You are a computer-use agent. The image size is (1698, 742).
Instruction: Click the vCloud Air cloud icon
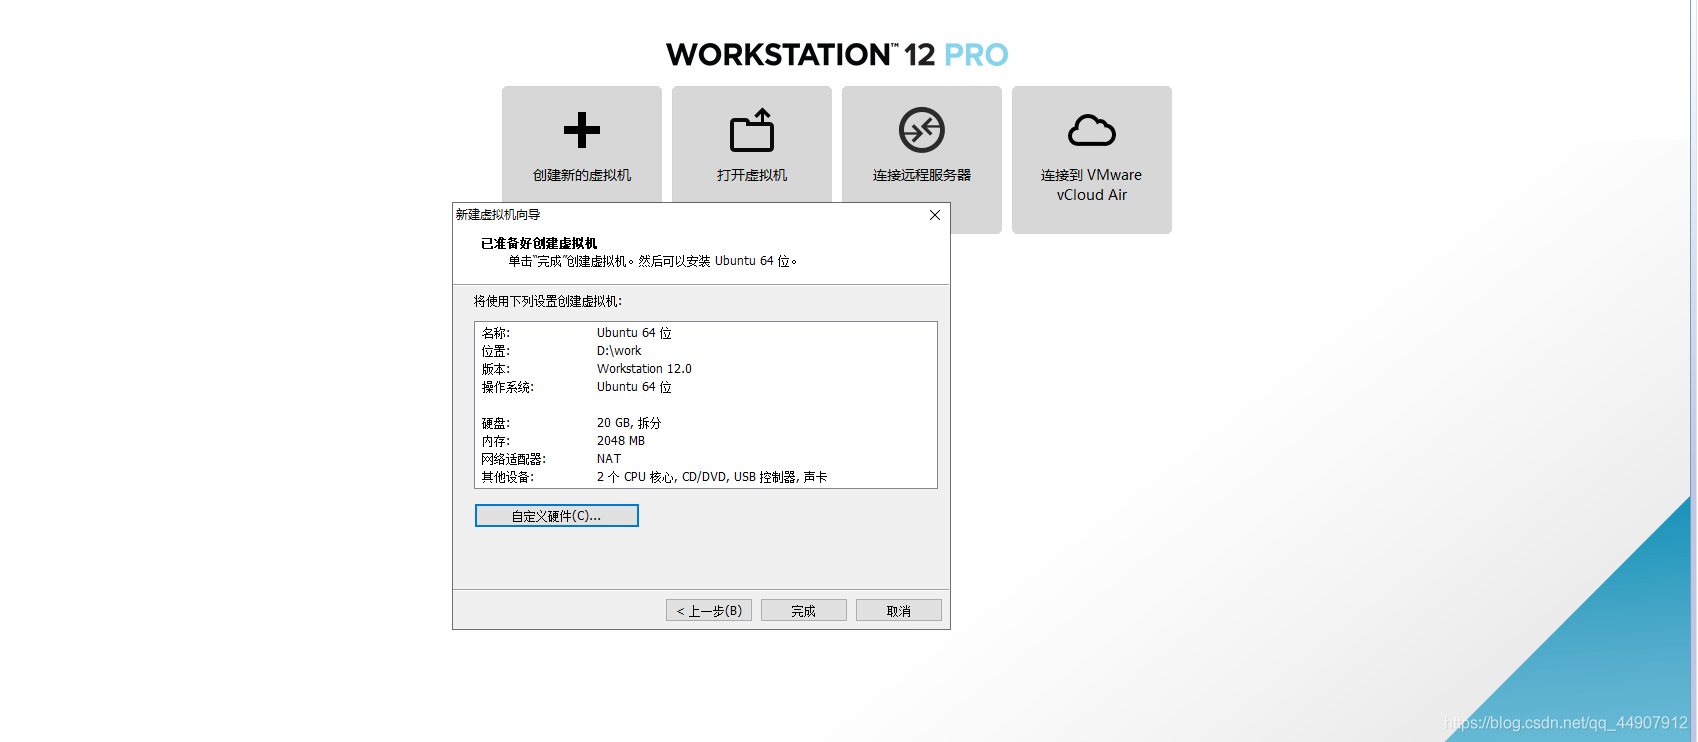[1092, 131]
